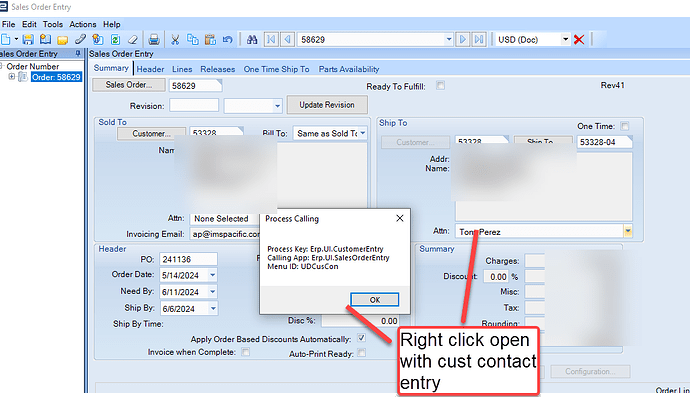Image resolution: width=690 pixels, height=397 pixels.
Task: Click the Discount percent field showing 0.00
Action: (x=496, y=276)
